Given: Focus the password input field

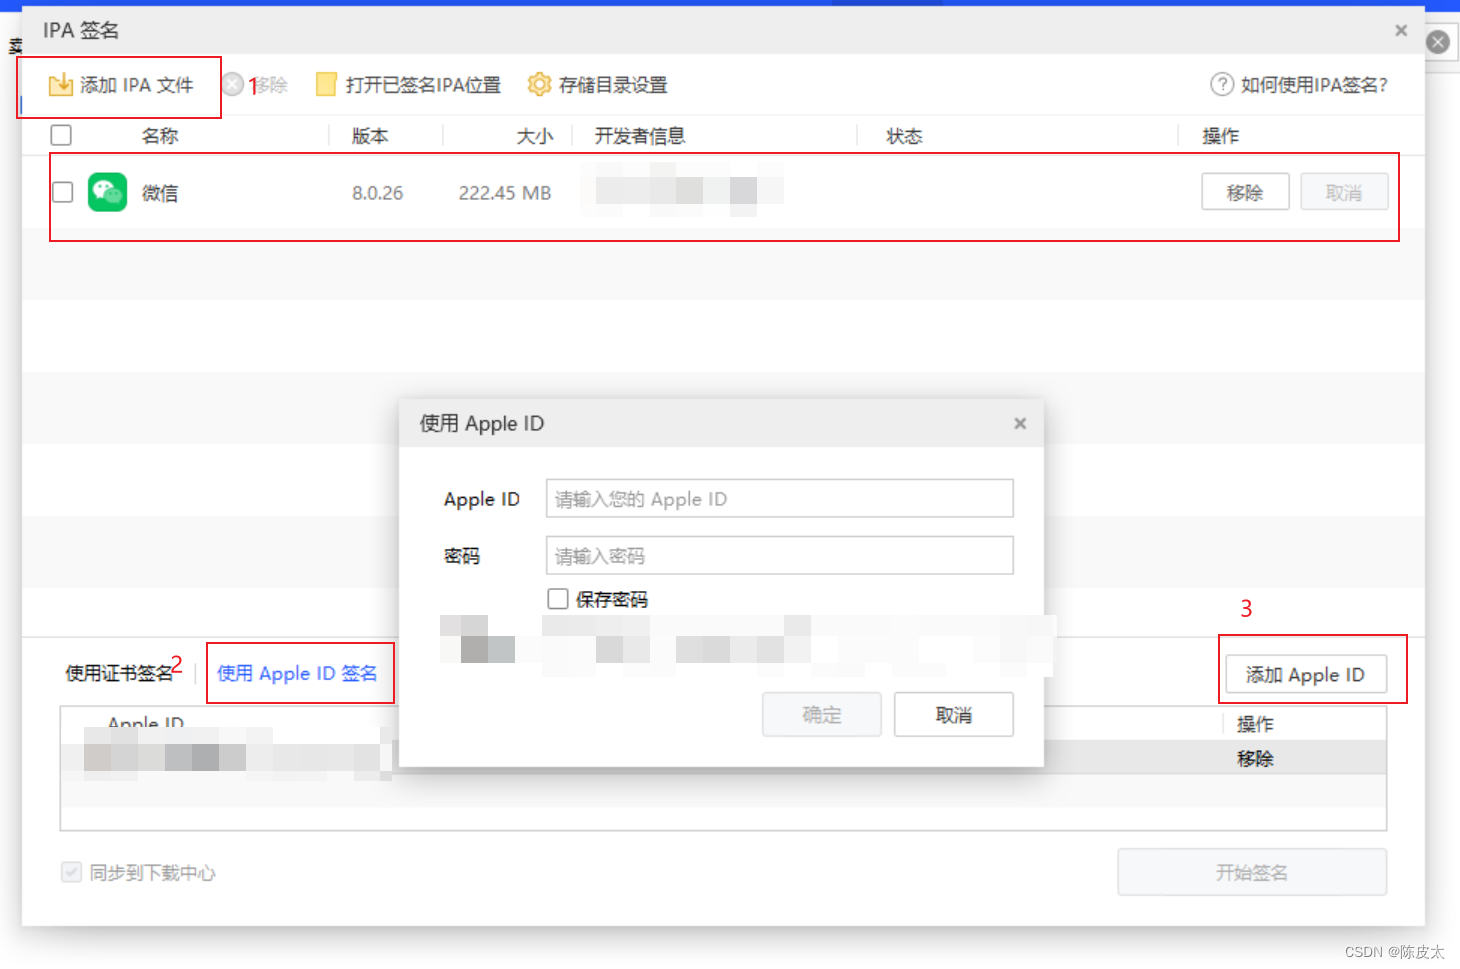Looking at the screenshot, I should point(780,555).
